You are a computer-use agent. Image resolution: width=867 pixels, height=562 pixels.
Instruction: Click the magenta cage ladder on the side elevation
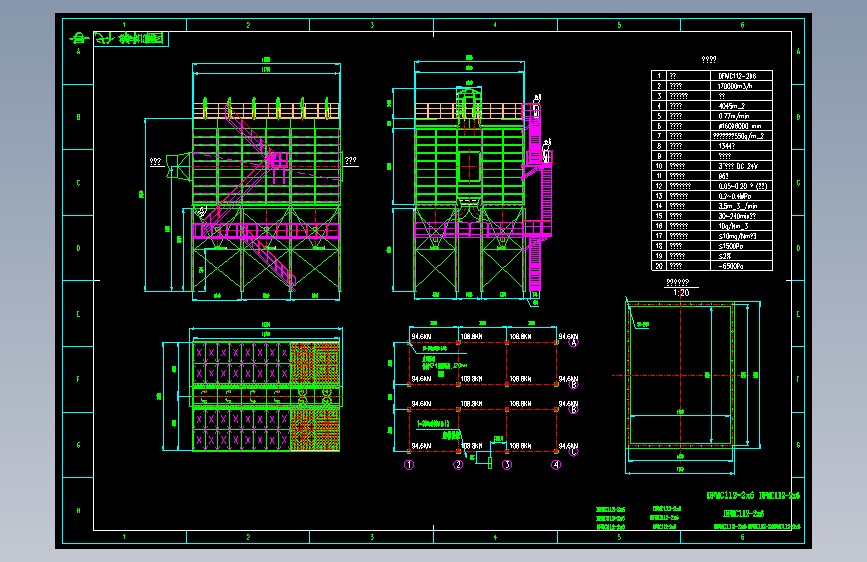[535, 199]
